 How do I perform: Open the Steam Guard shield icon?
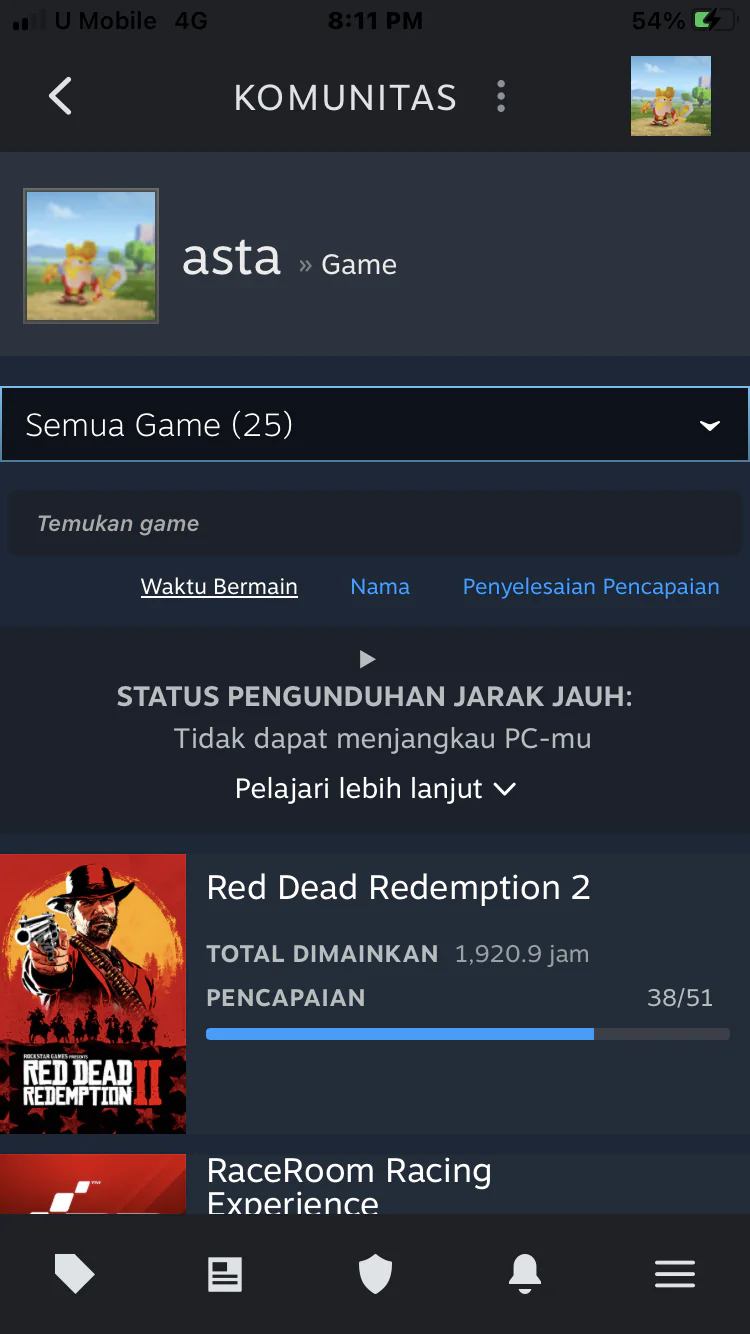click(375, 1274)
